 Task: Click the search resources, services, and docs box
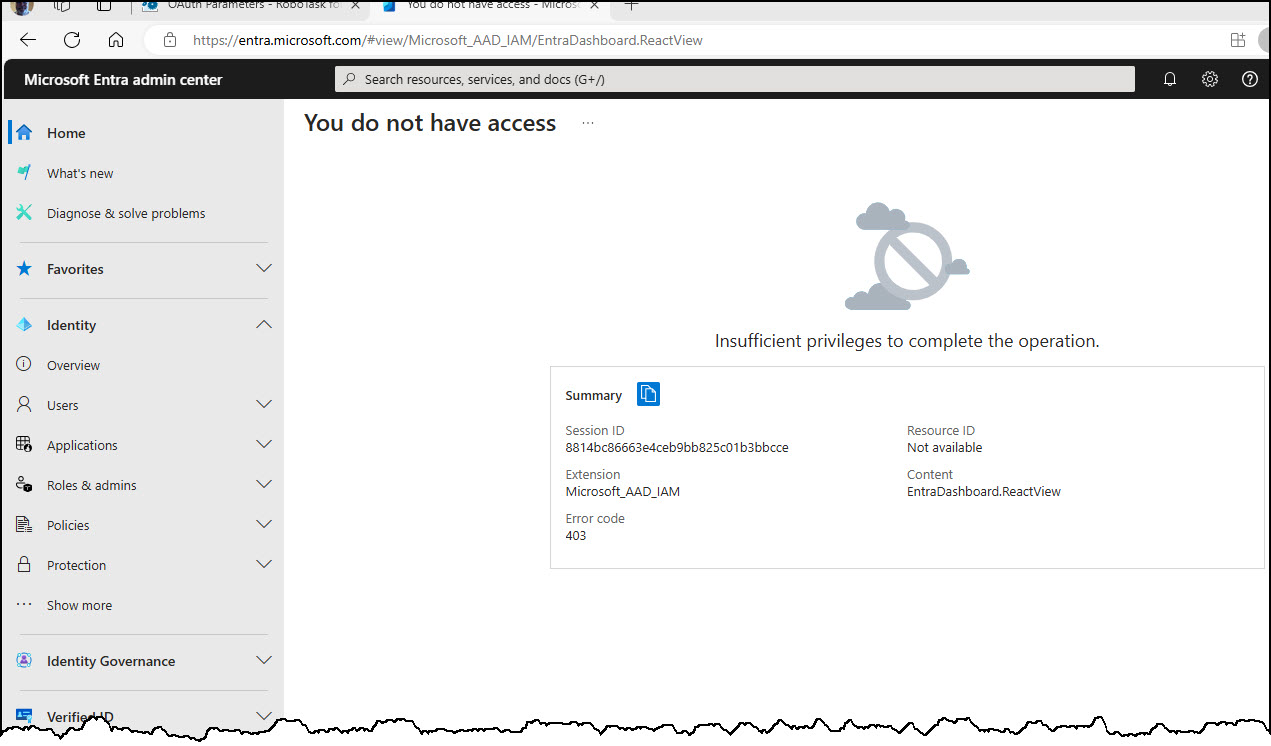pos(734,79)
